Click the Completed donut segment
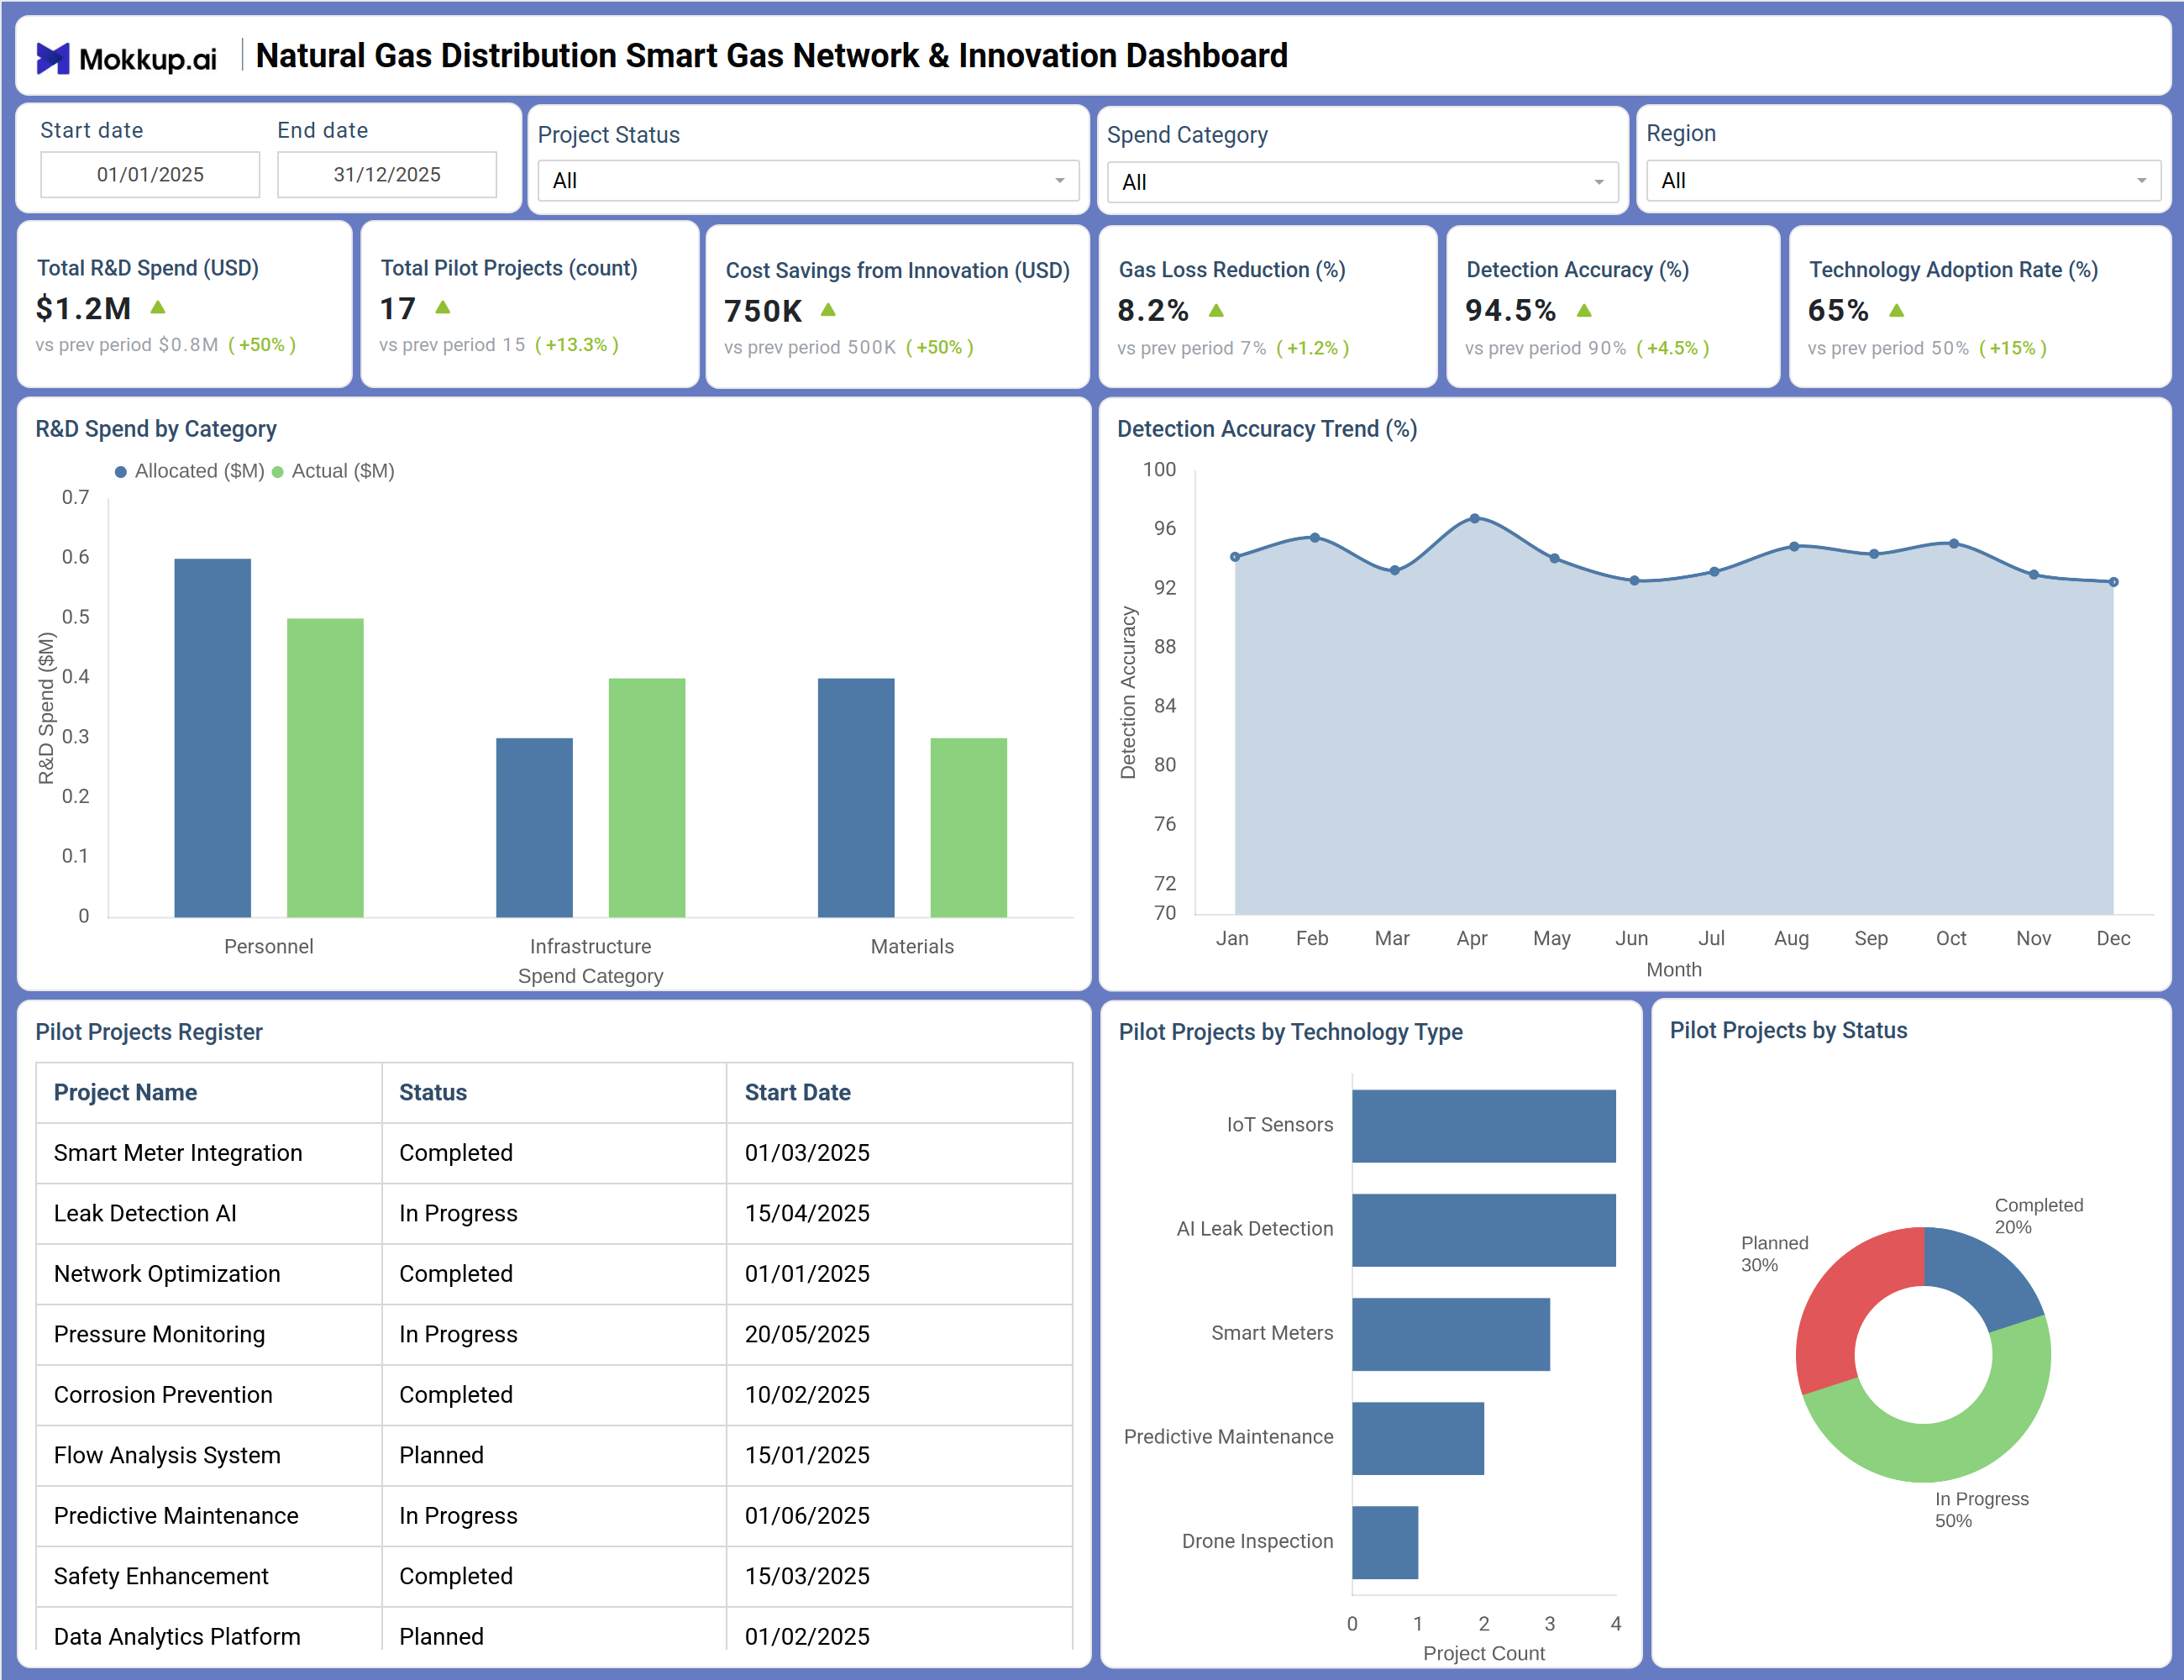This screenshot has width=2184, height=1680. click(x=1981, y=1277)
